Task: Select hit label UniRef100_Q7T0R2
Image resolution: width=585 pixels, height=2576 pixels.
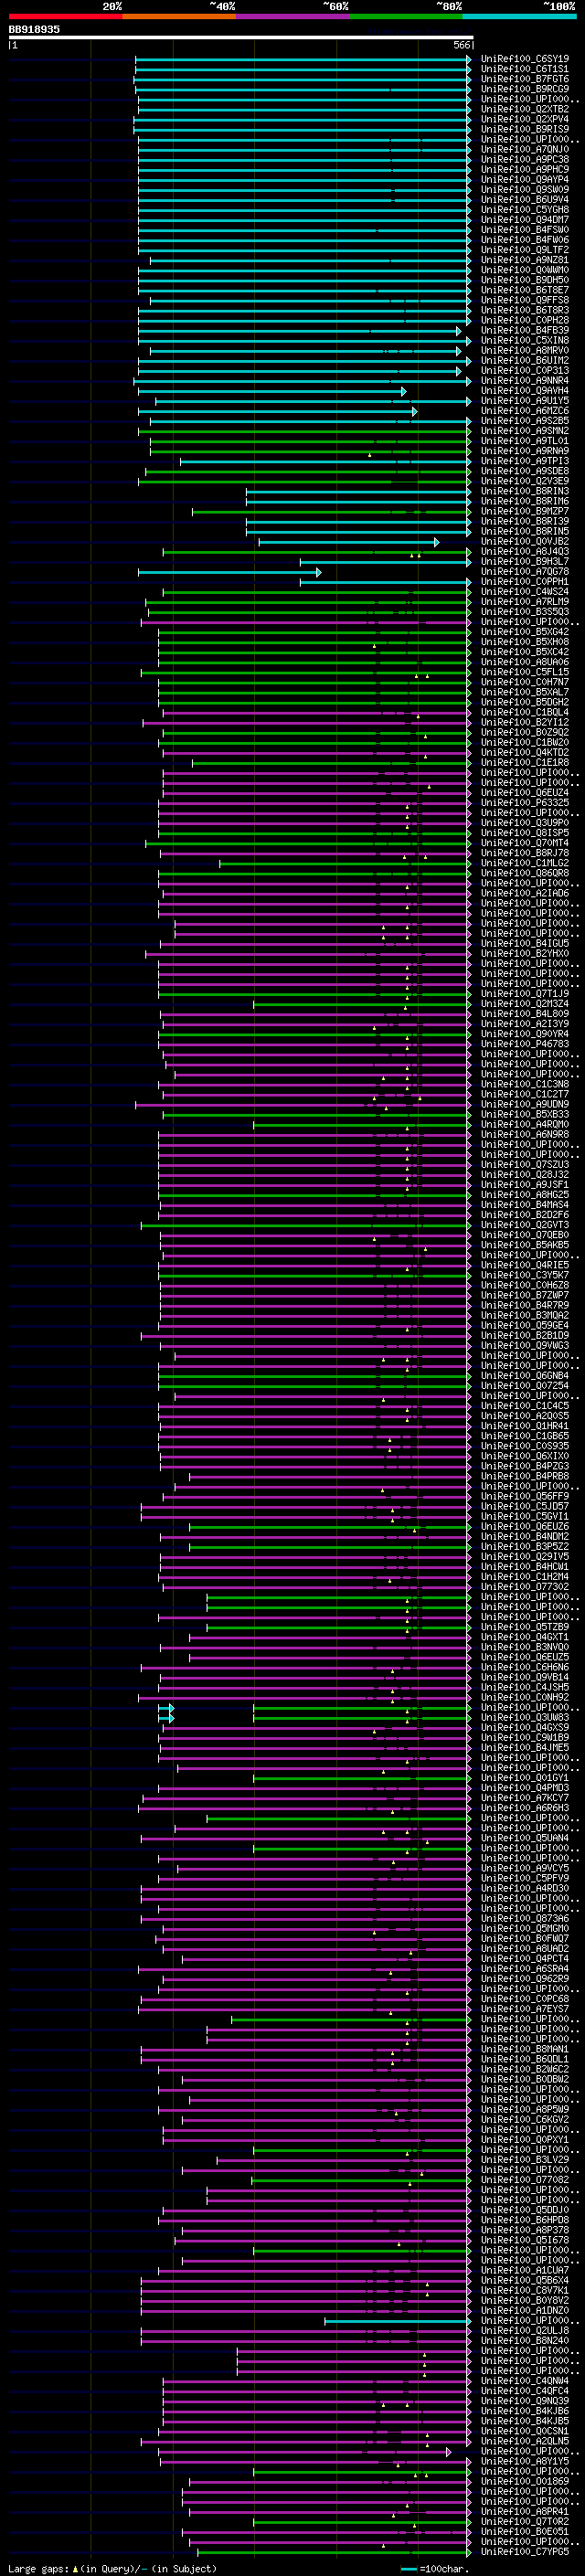Action: coord(525,2522)
